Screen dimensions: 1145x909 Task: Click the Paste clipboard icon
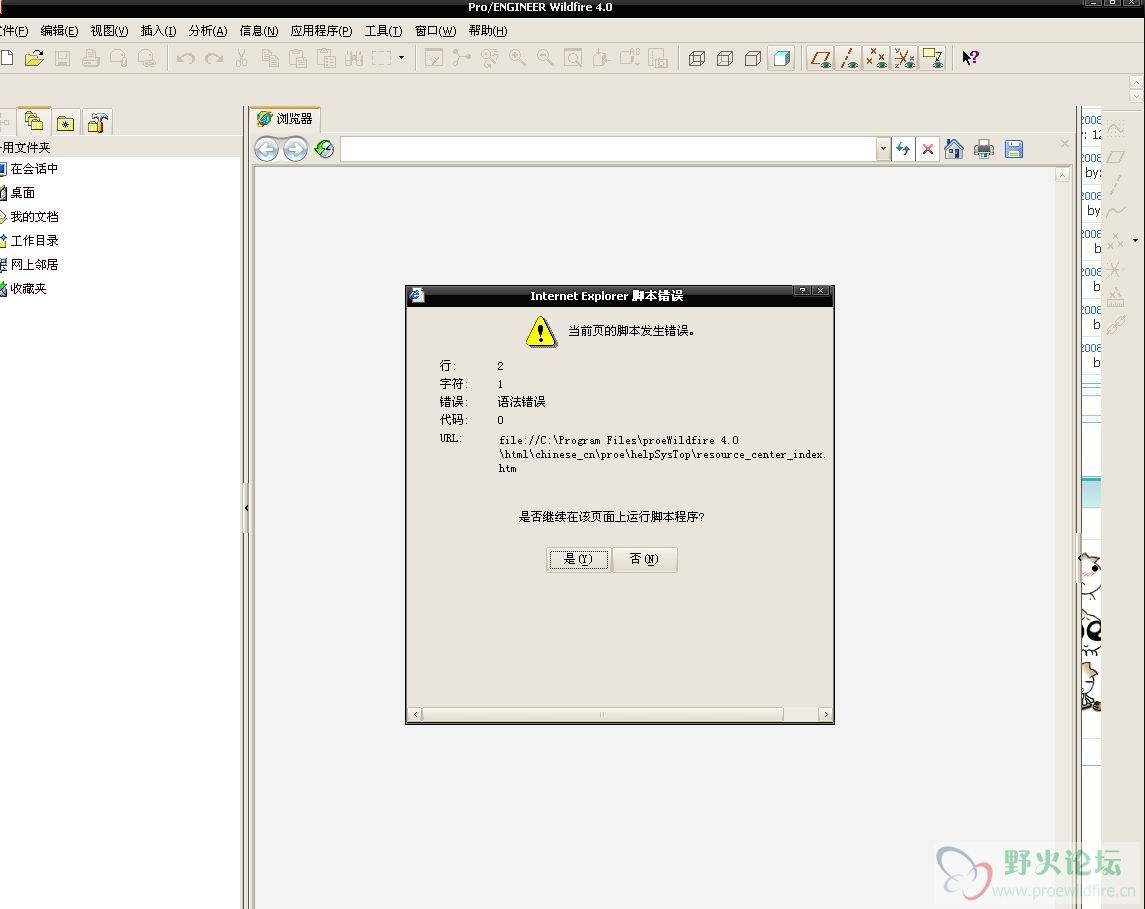pos(298,58)
